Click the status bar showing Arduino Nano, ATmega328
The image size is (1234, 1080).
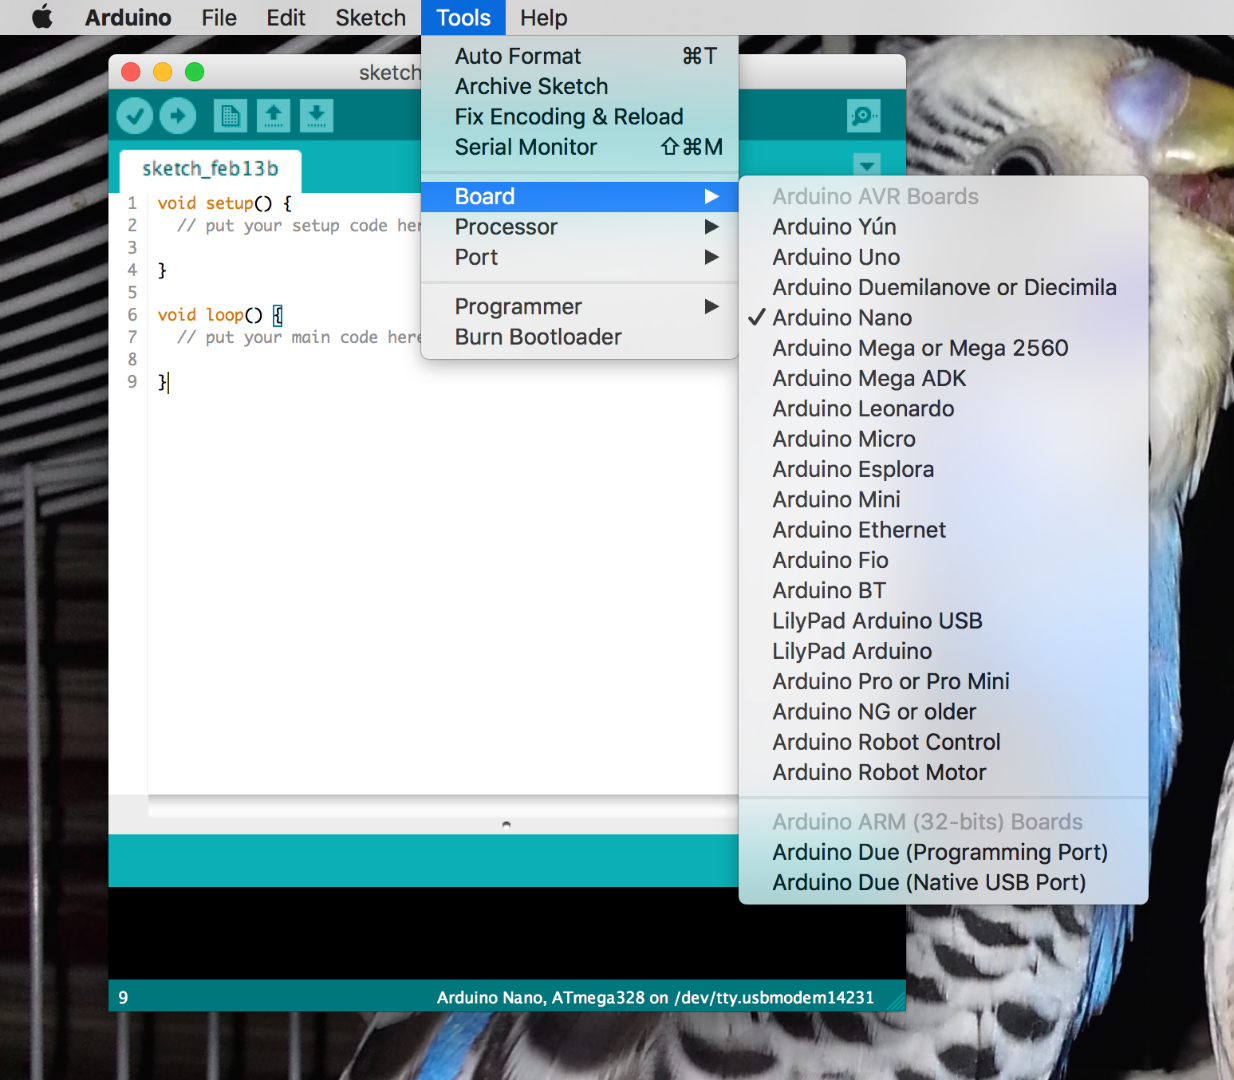(x=655, y=997)
